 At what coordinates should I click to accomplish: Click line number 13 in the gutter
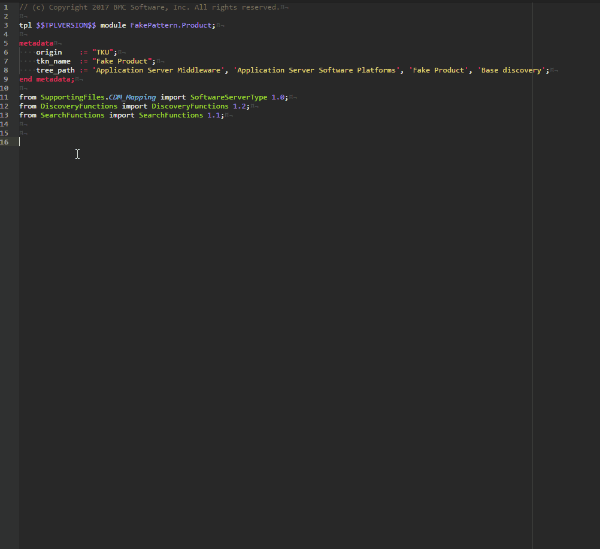pos(4,115)
